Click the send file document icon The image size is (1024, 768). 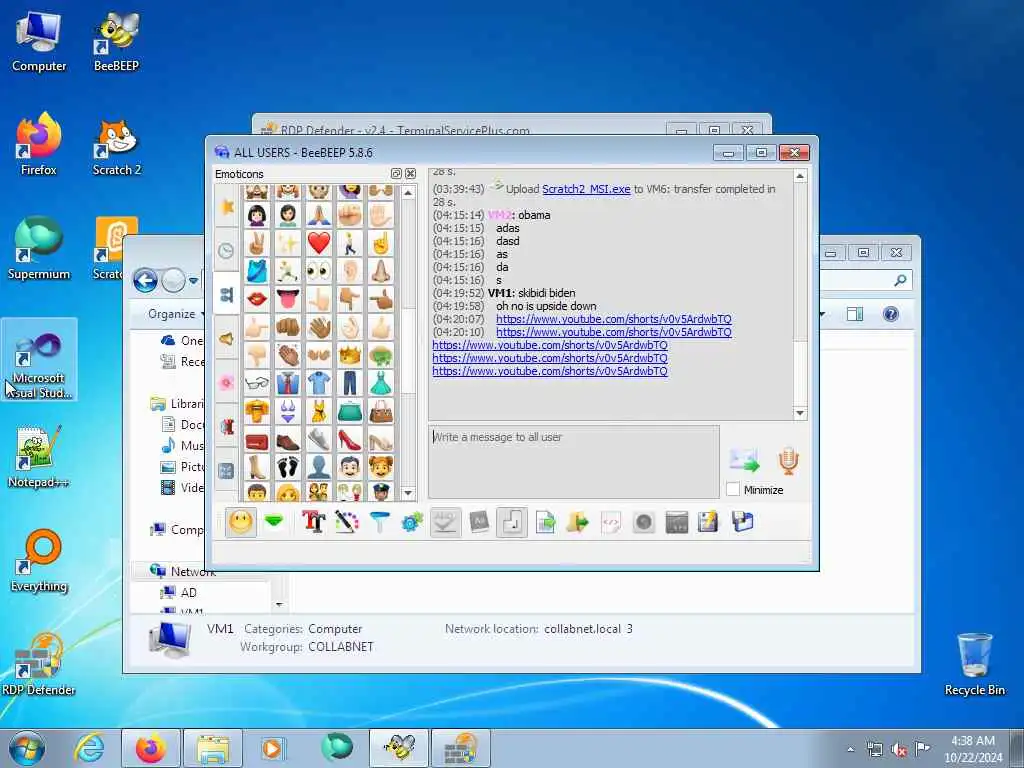(545, 522)
